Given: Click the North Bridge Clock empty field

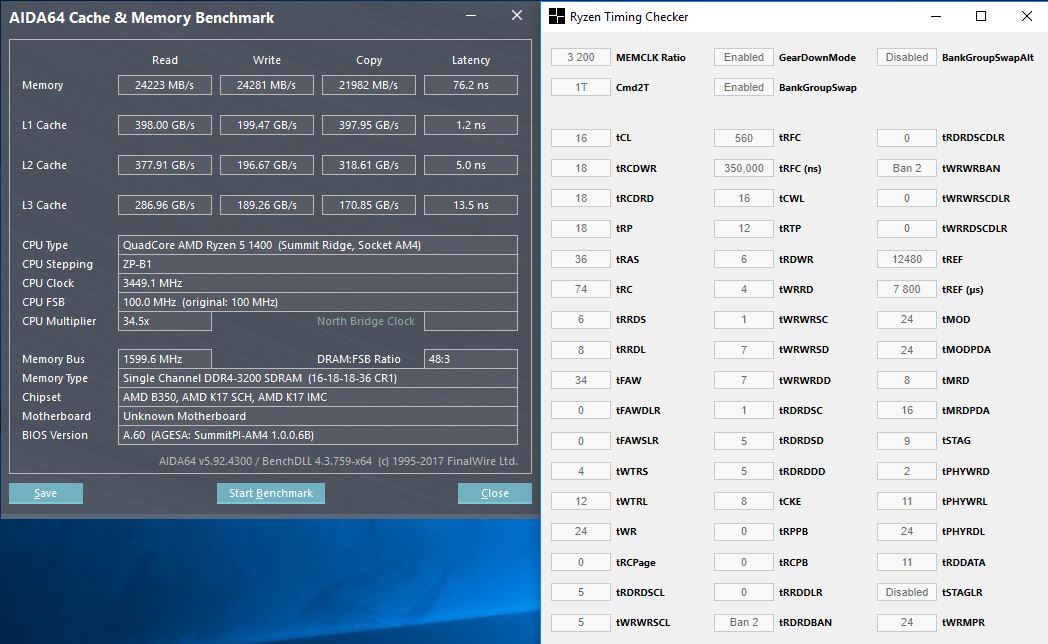Looking at the screenshot, I should (471, 321).
